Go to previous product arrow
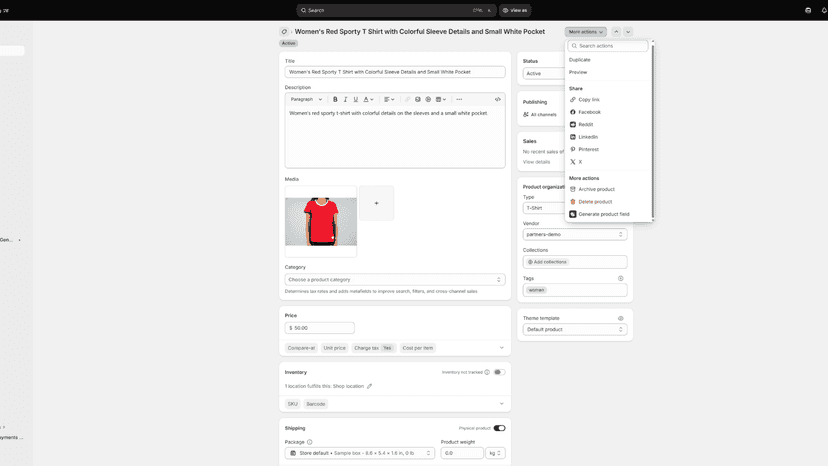The width and height of the screenshot is (828, 466). (616, 32)
